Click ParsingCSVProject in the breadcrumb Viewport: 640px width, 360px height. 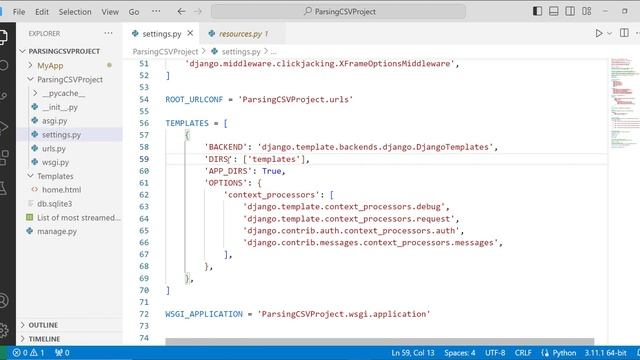165,52
